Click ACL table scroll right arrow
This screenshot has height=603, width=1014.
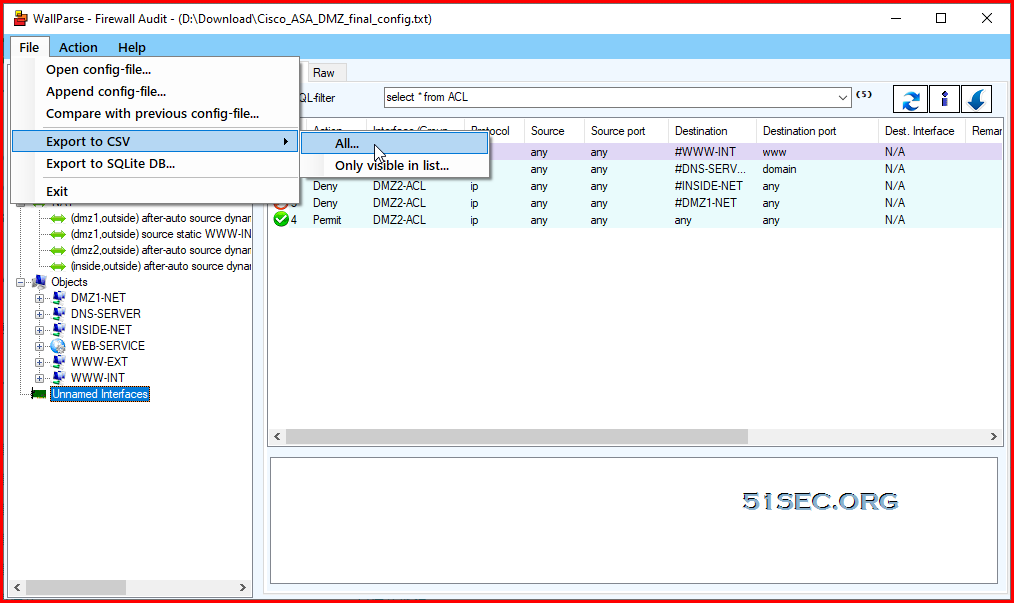[x=993, y=437]
